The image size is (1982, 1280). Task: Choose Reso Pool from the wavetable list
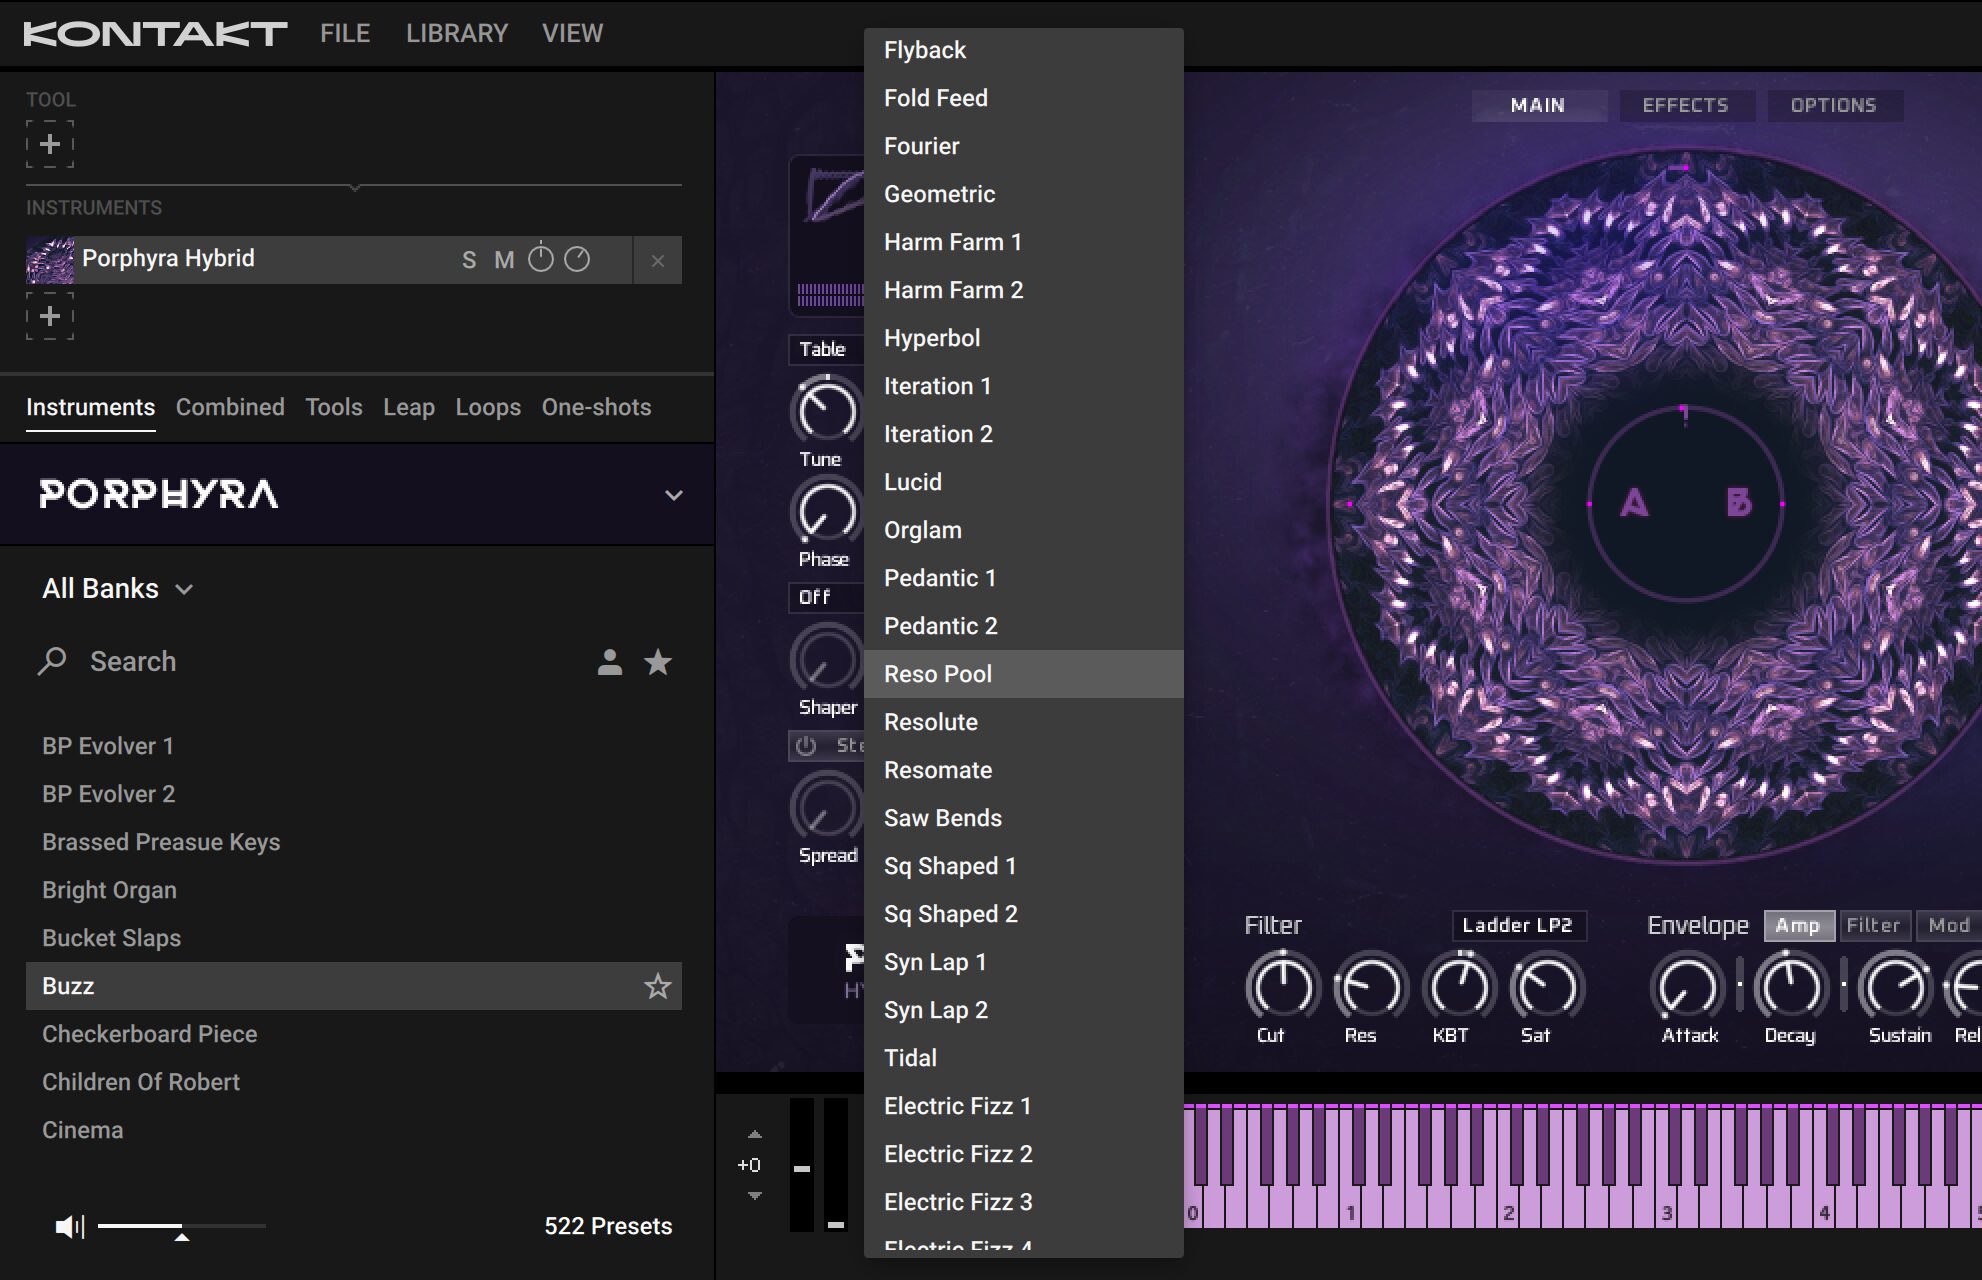(x=938, y=674)
